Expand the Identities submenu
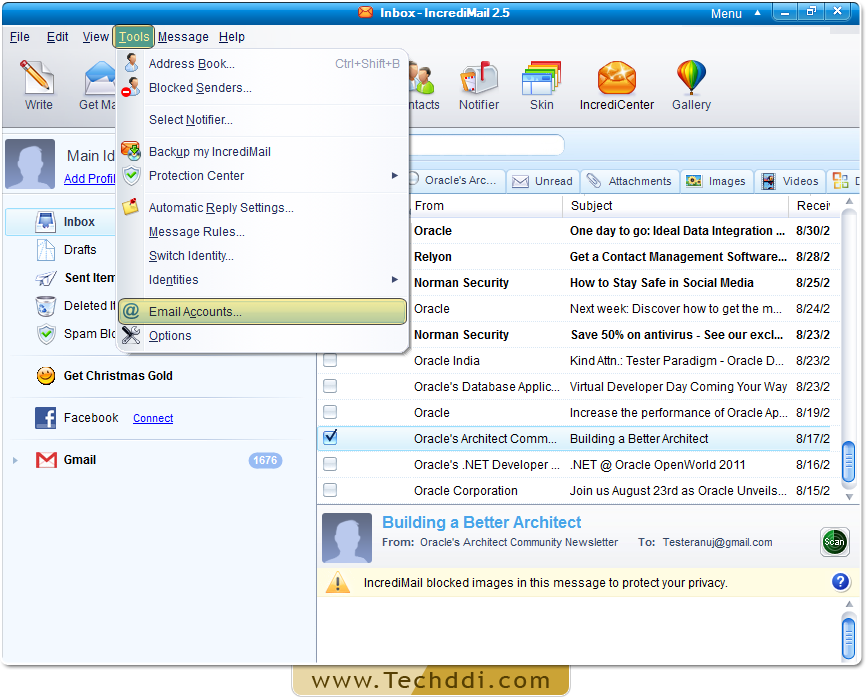Screen dimensions: 866x697 click(x=395, y=280)
